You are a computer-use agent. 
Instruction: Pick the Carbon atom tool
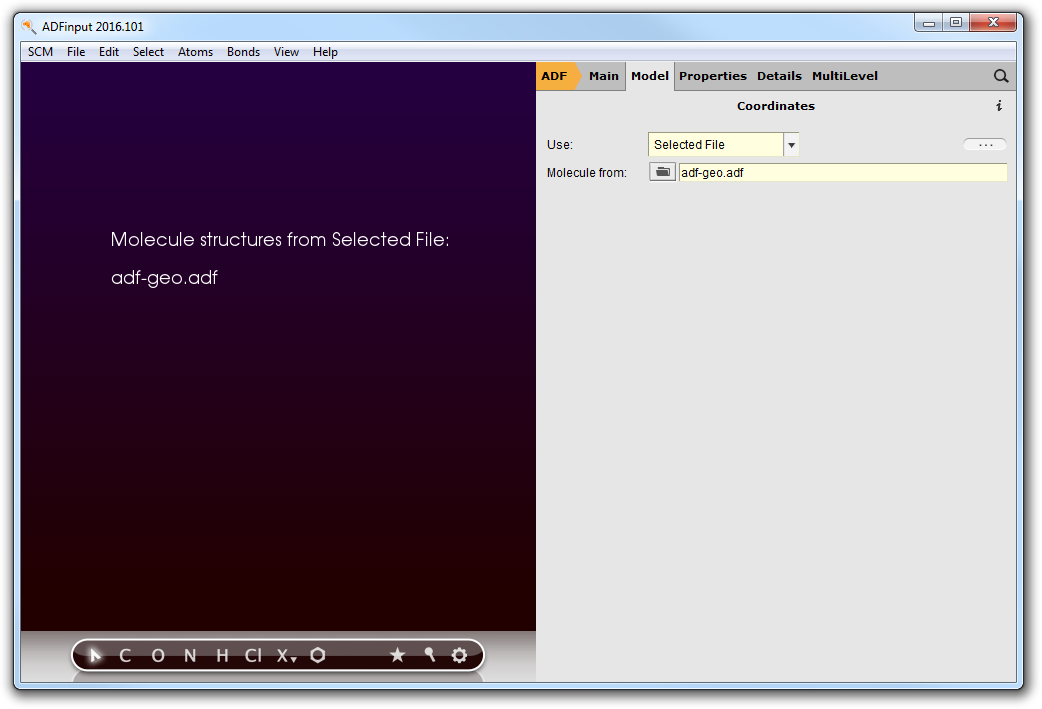[x=125, y=656]
